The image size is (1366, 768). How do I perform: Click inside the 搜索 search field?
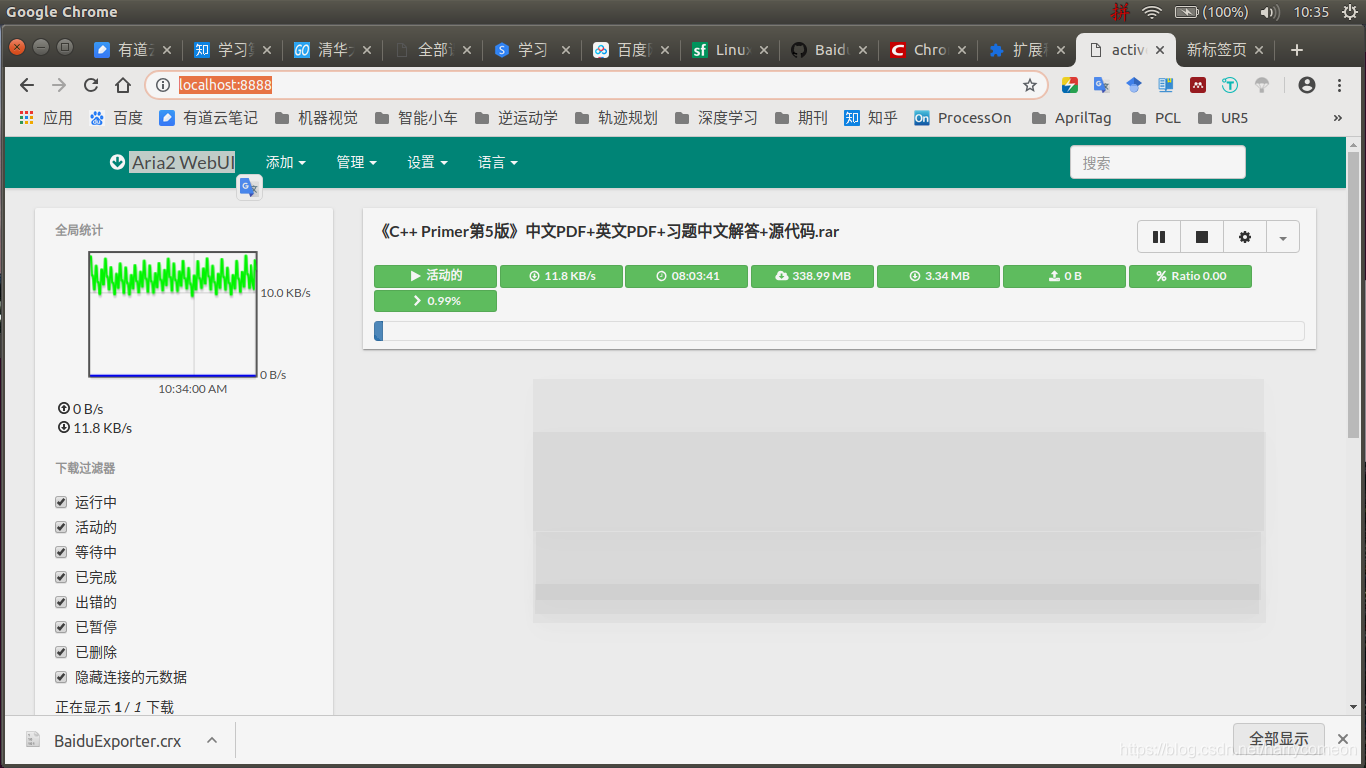(x=1157, y=161)
